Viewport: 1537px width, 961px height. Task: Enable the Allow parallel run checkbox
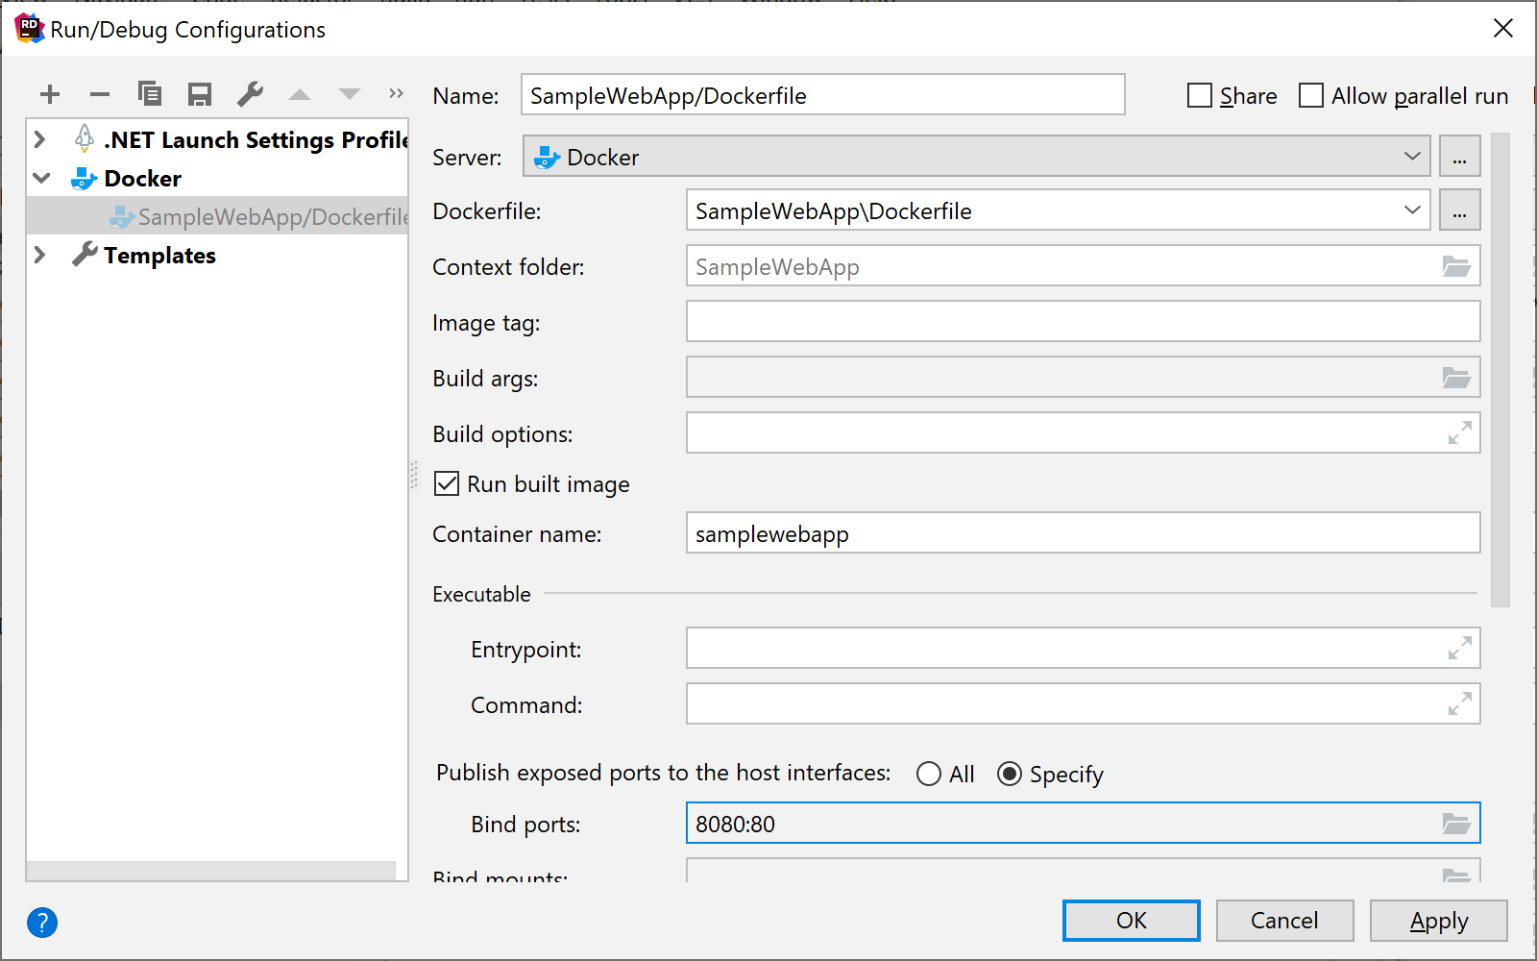(x=1310, y=96)
